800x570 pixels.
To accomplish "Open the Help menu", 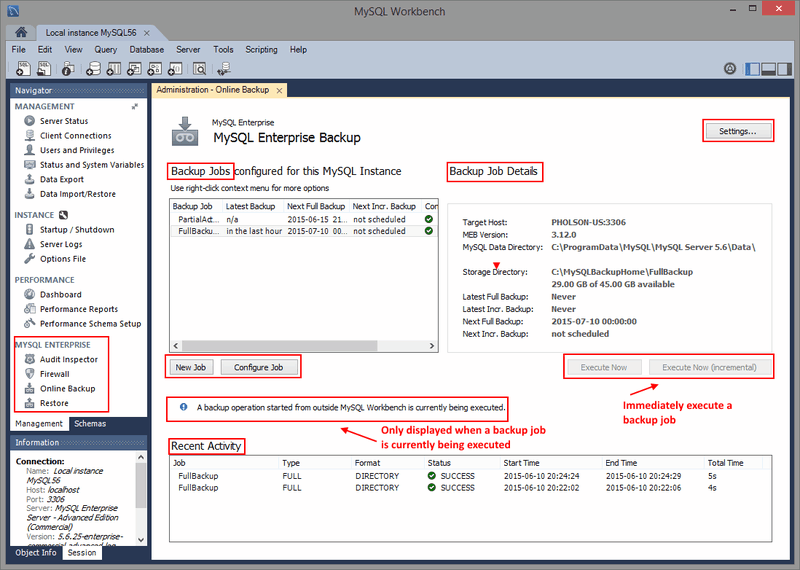I will [298, 49].
